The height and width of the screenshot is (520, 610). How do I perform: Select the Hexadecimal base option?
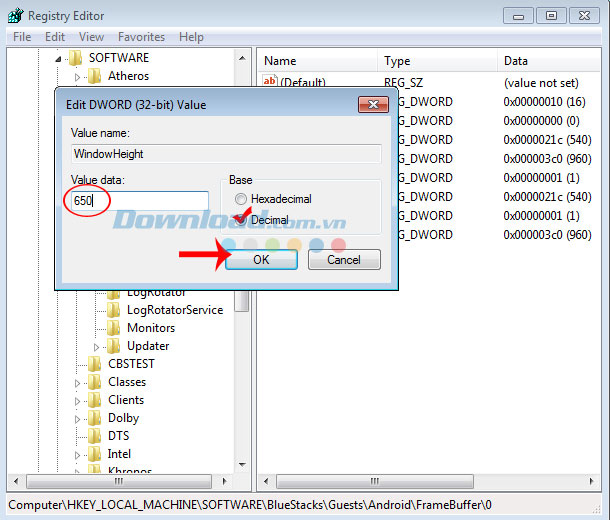[x=241, y=199]
